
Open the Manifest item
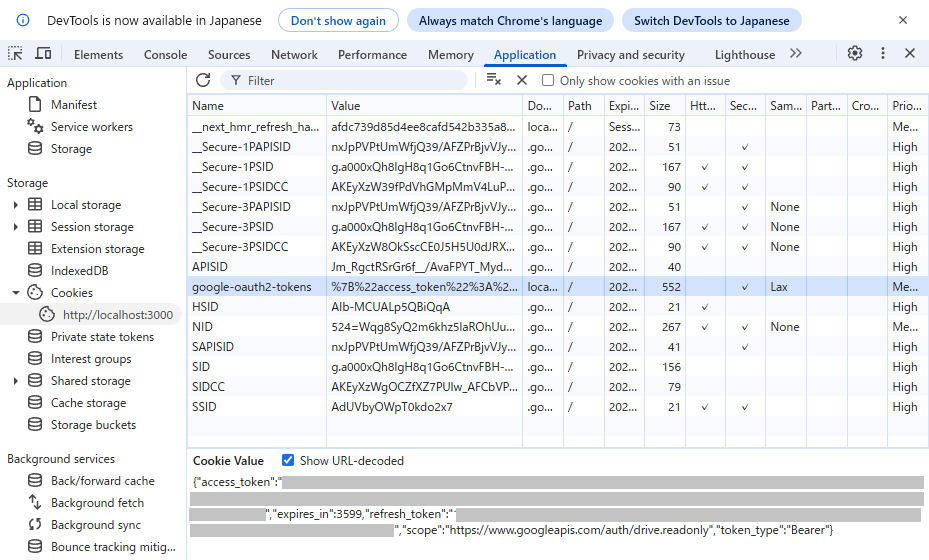(73, 105)
